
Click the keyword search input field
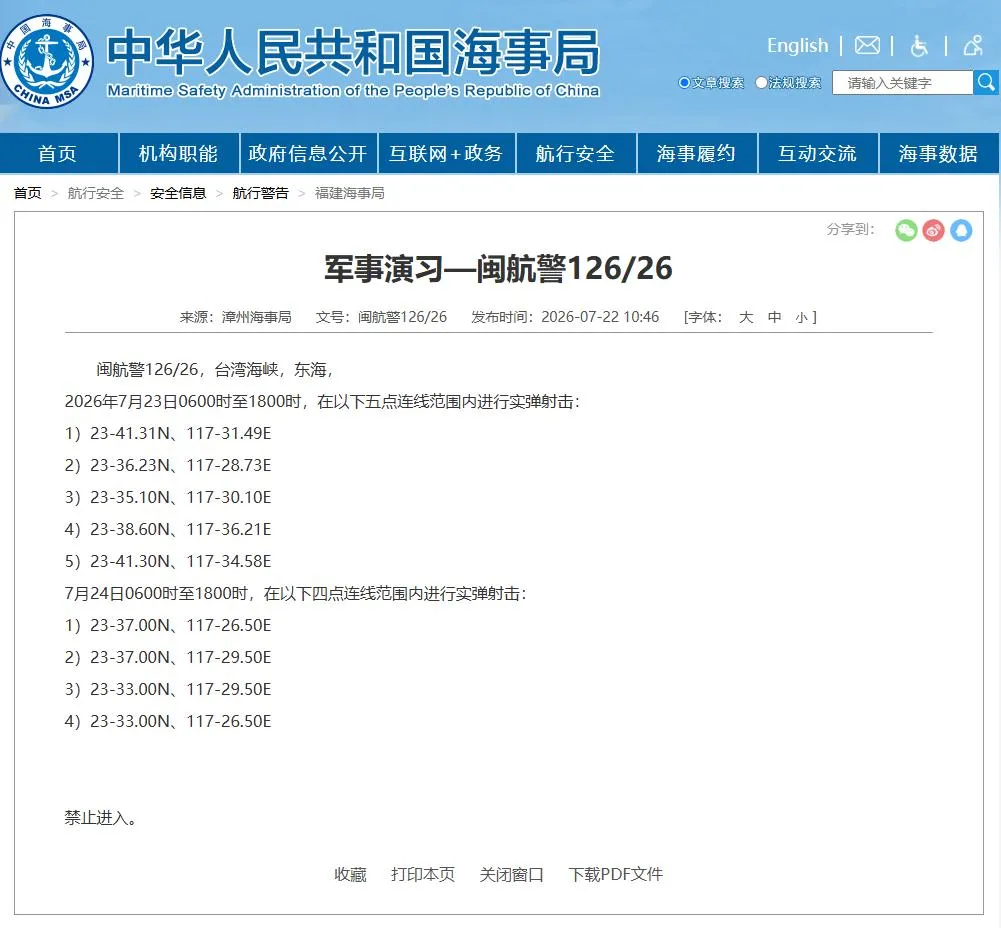[903, 82]
